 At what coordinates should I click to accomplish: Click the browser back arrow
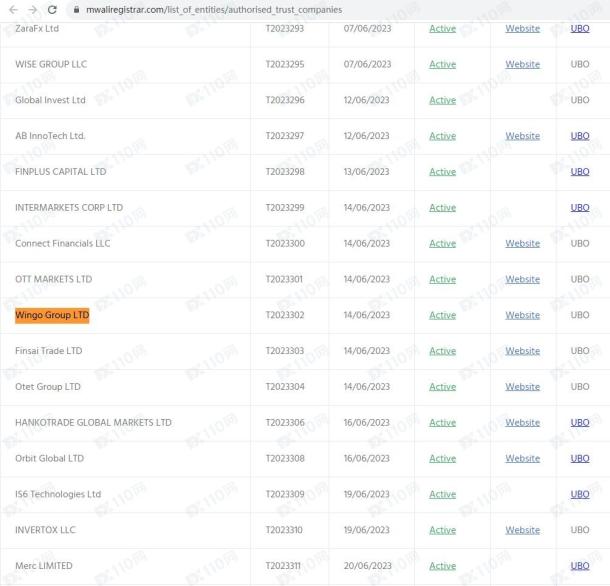pyautogui.click(x=11, y=9)
